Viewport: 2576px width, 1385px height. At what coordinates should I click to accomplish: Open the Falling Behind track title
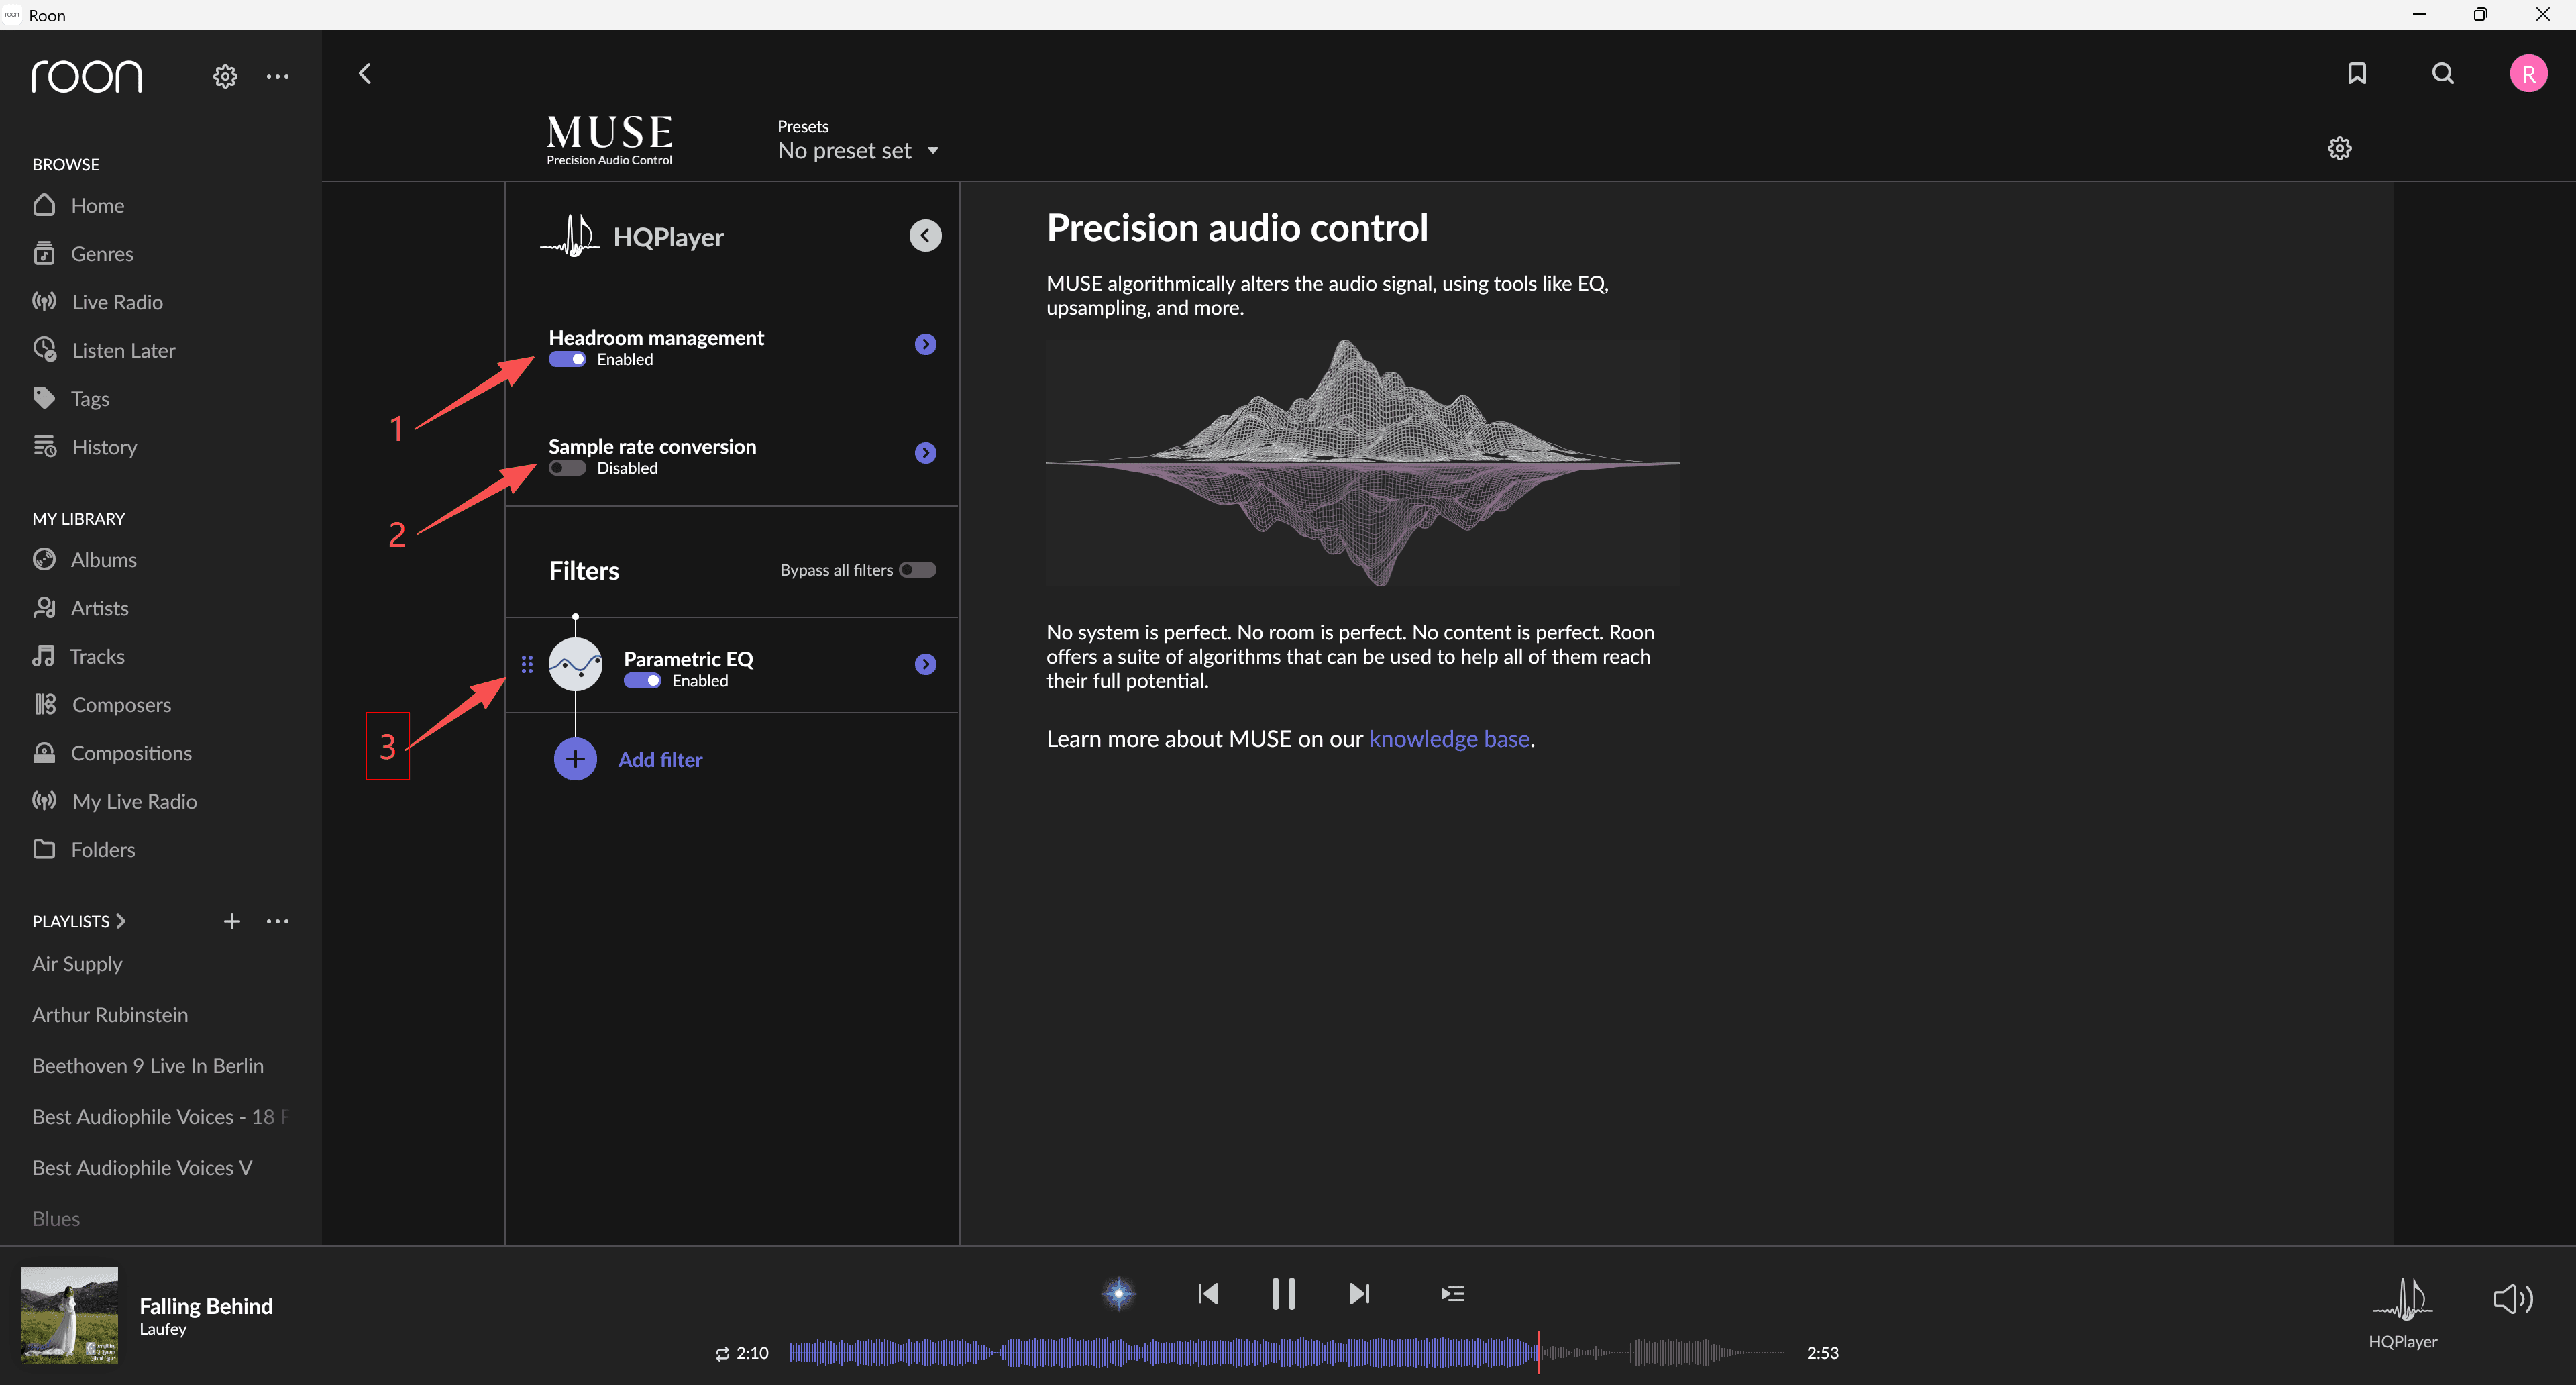click(206, 1306)
